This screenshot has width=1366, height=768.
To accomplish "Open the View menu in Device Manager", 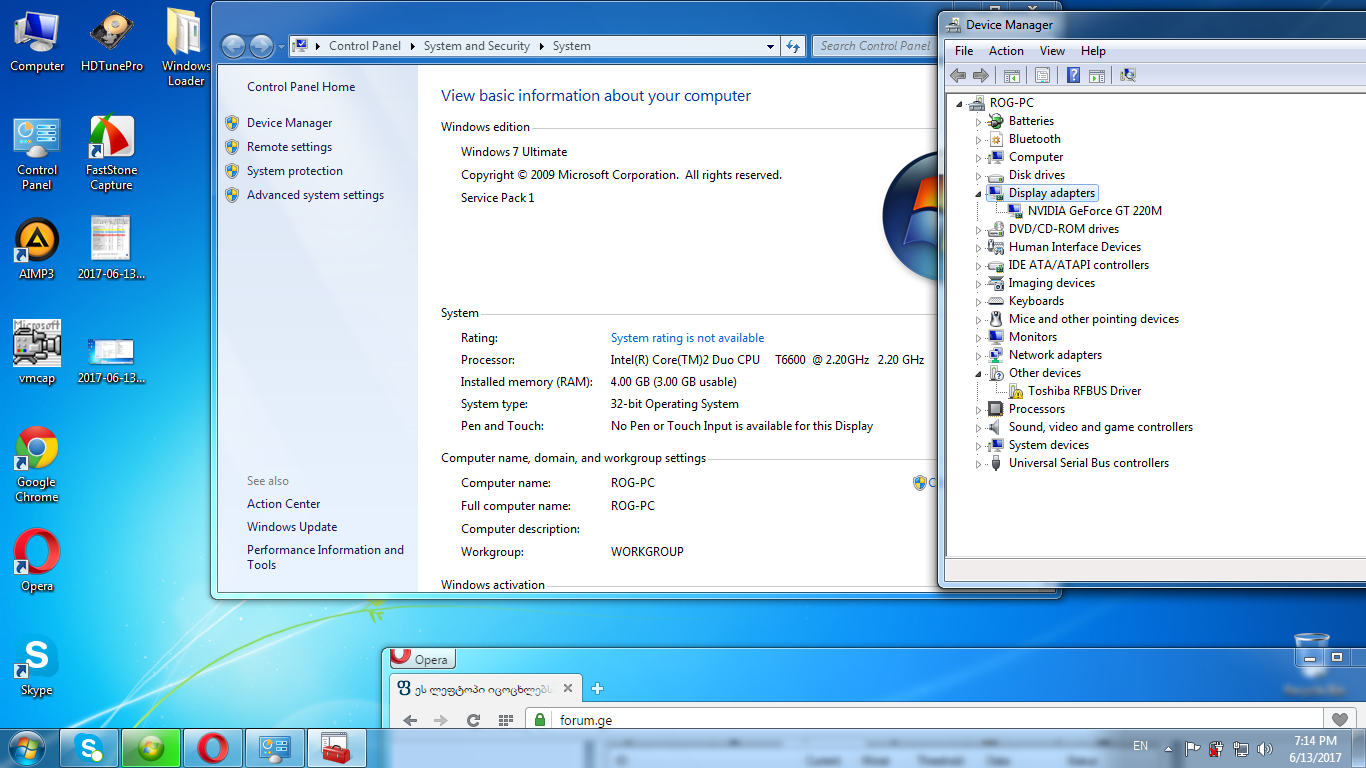I will coord(1052,51).
